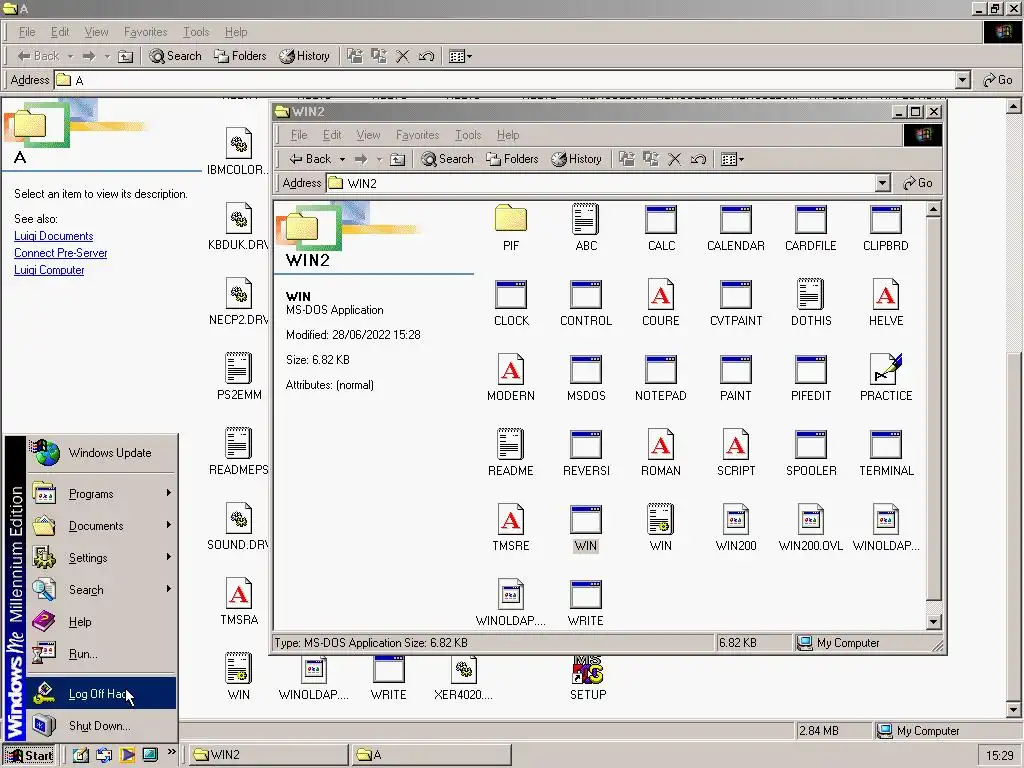Click WIN2 address input field

tap(600, 183)
